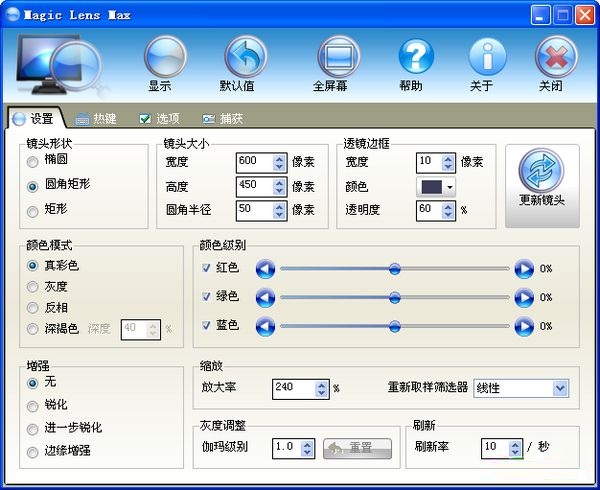Select 圆角矩形 lens shape
The height and width of the screenshot is (490, 600).
click(x=33, y=186)
